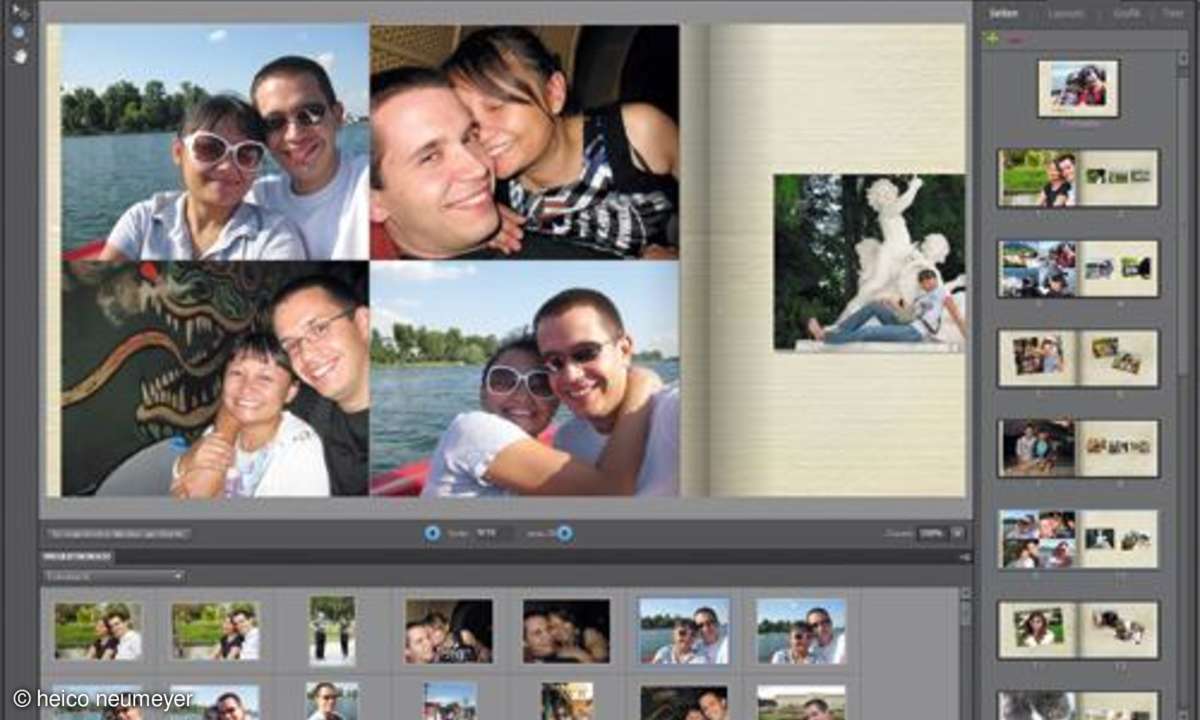
Task: Open the spread thumbnail with the couple by a hedge
Action: pos(1078,178)
